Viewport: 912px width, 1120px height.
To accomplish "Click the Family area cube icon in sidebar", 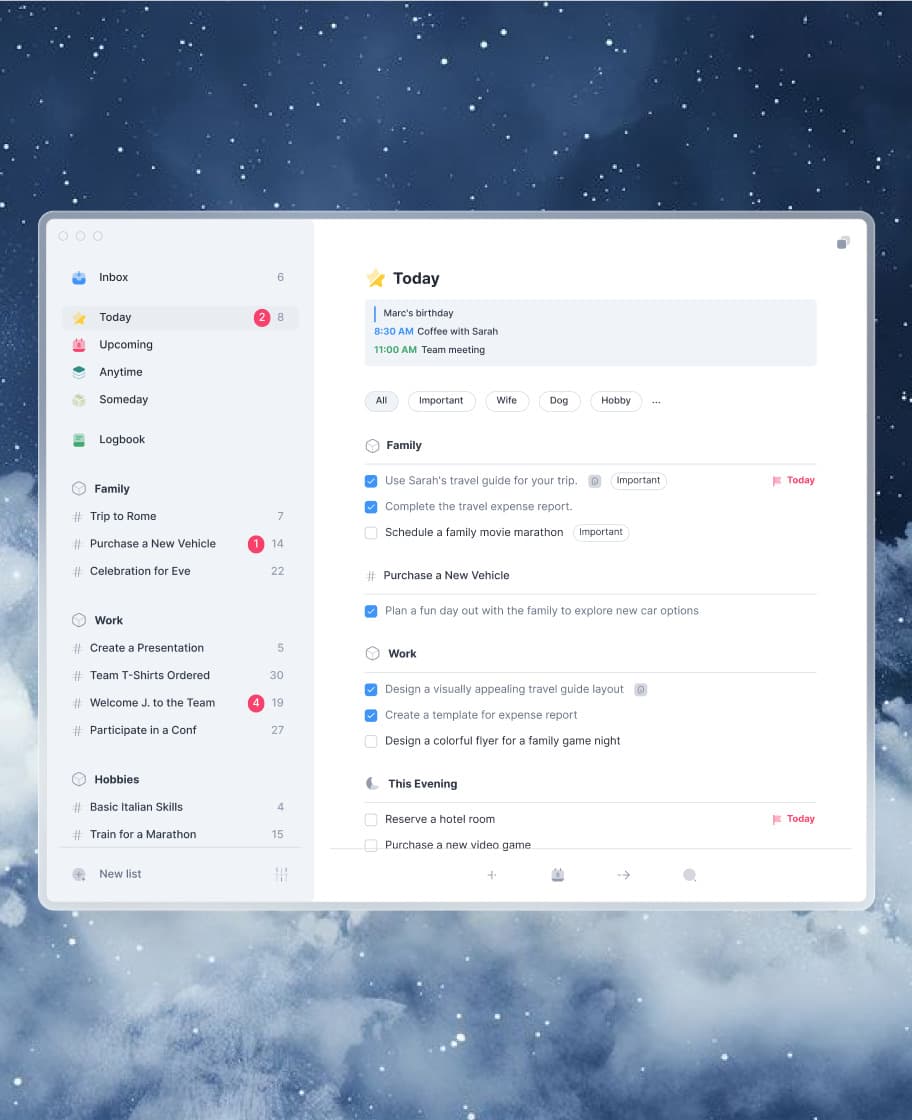I will (79, 489).
